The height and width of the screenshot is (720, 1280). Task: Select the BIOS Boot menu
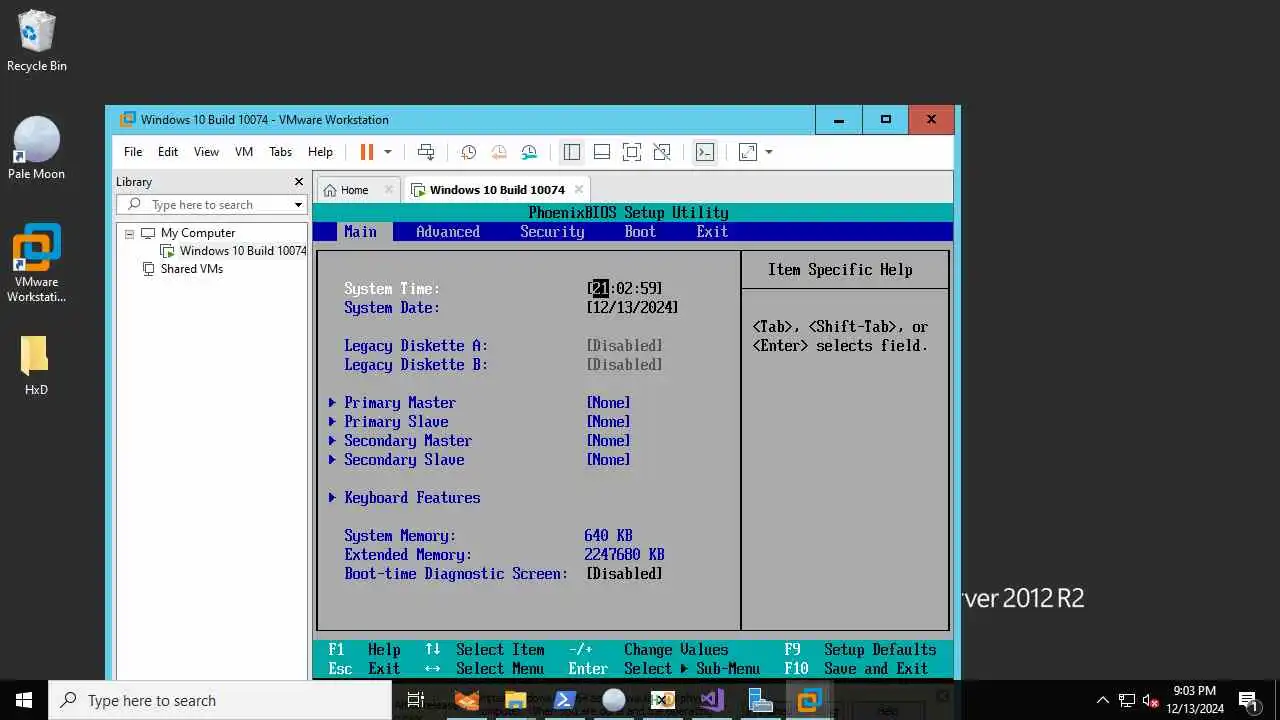pyautogui.click(x=640, y=231)
